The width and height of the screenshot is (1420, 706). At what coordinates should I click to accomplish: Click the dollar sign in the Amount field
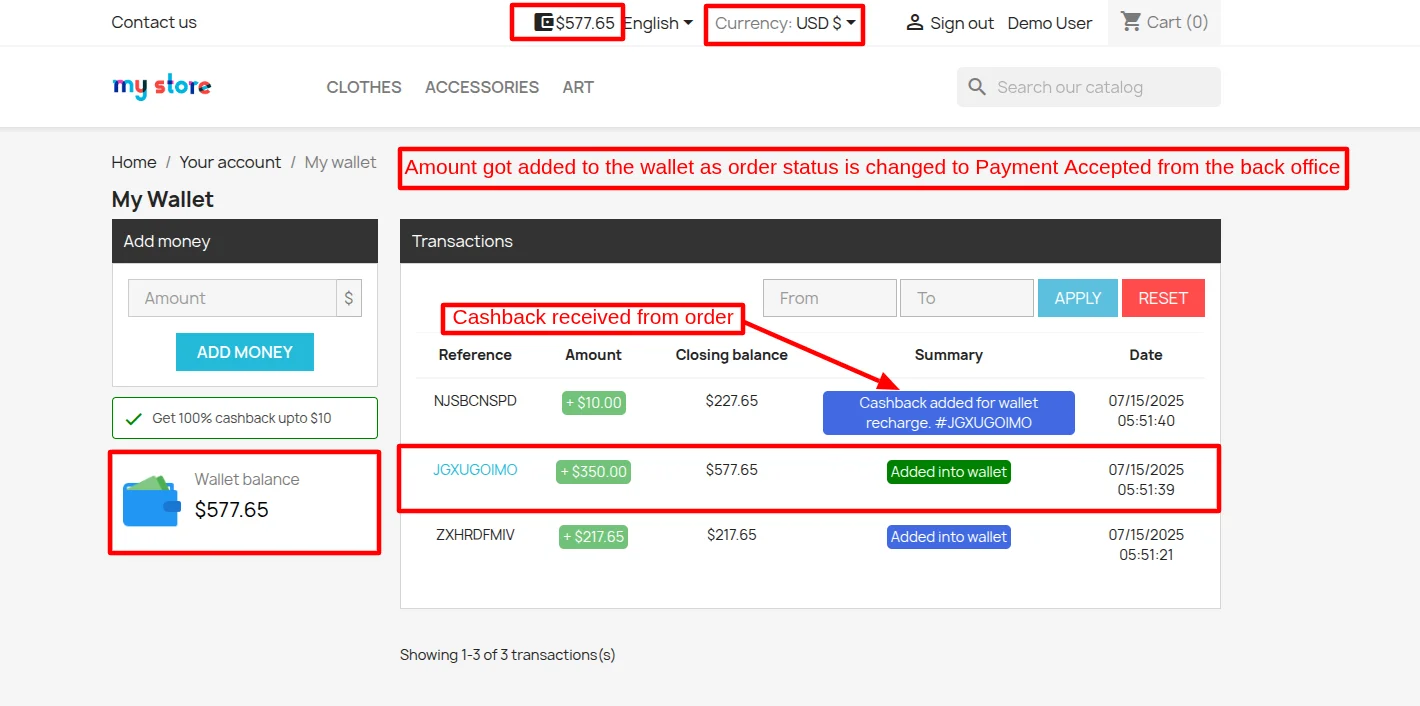(x=348, y=297)
